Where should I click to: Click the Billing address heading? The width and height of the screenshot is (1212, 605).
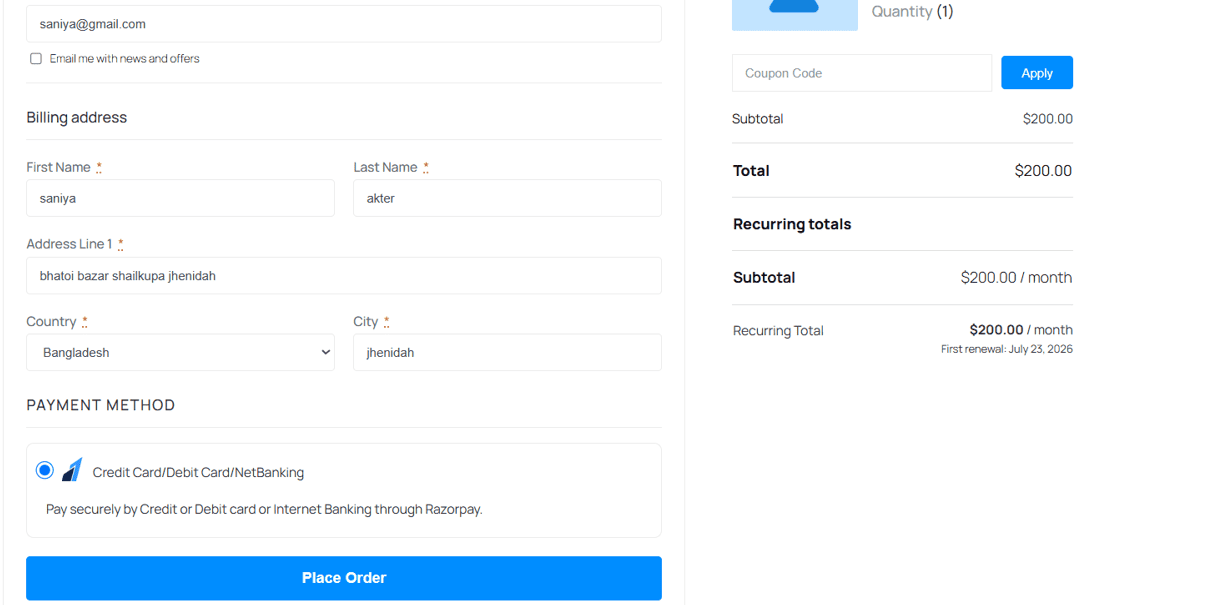(x=77, y=117)
